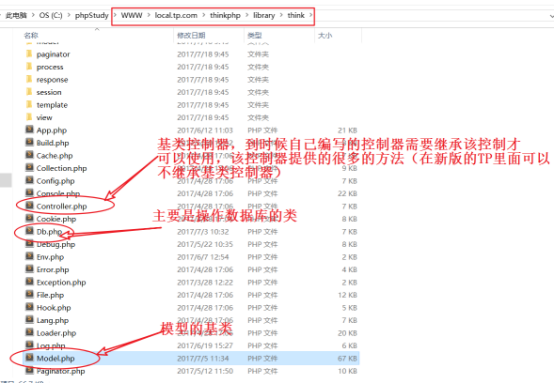Expand breadcrumb chevron after OS (C:)
This screenshot has width=554, height=384.
click(69, 15)
